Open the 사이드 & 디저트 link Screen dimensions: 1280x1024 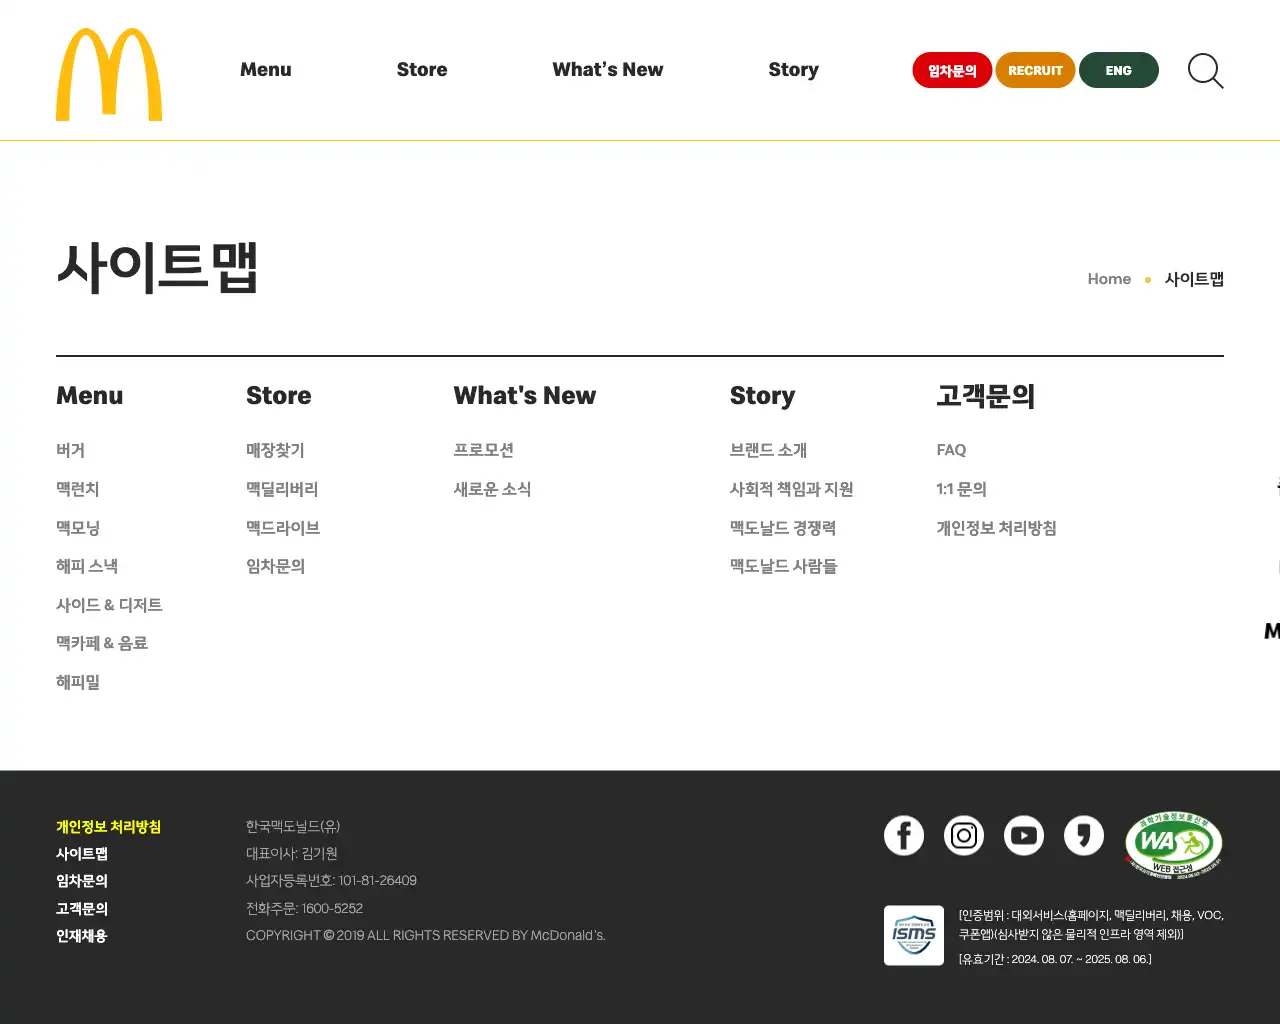[109, 605]
